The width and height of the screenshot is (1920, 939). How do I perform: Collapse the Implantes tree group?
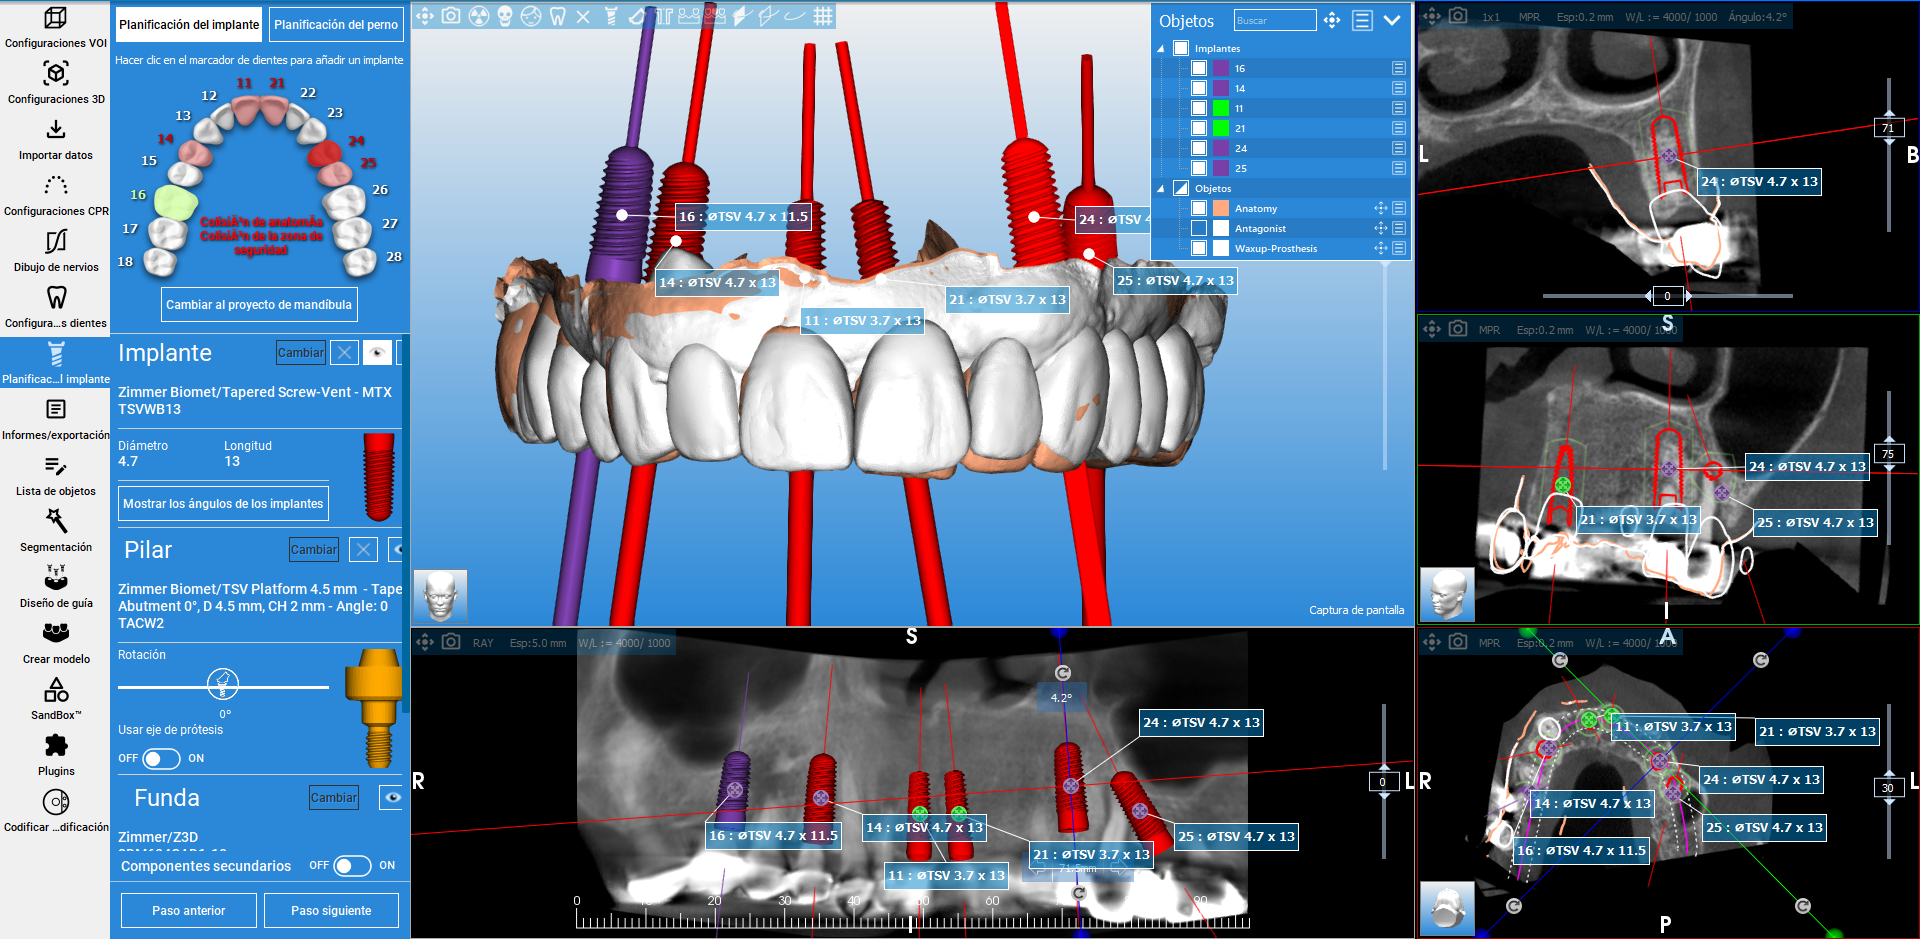(x=1161, y=48)
